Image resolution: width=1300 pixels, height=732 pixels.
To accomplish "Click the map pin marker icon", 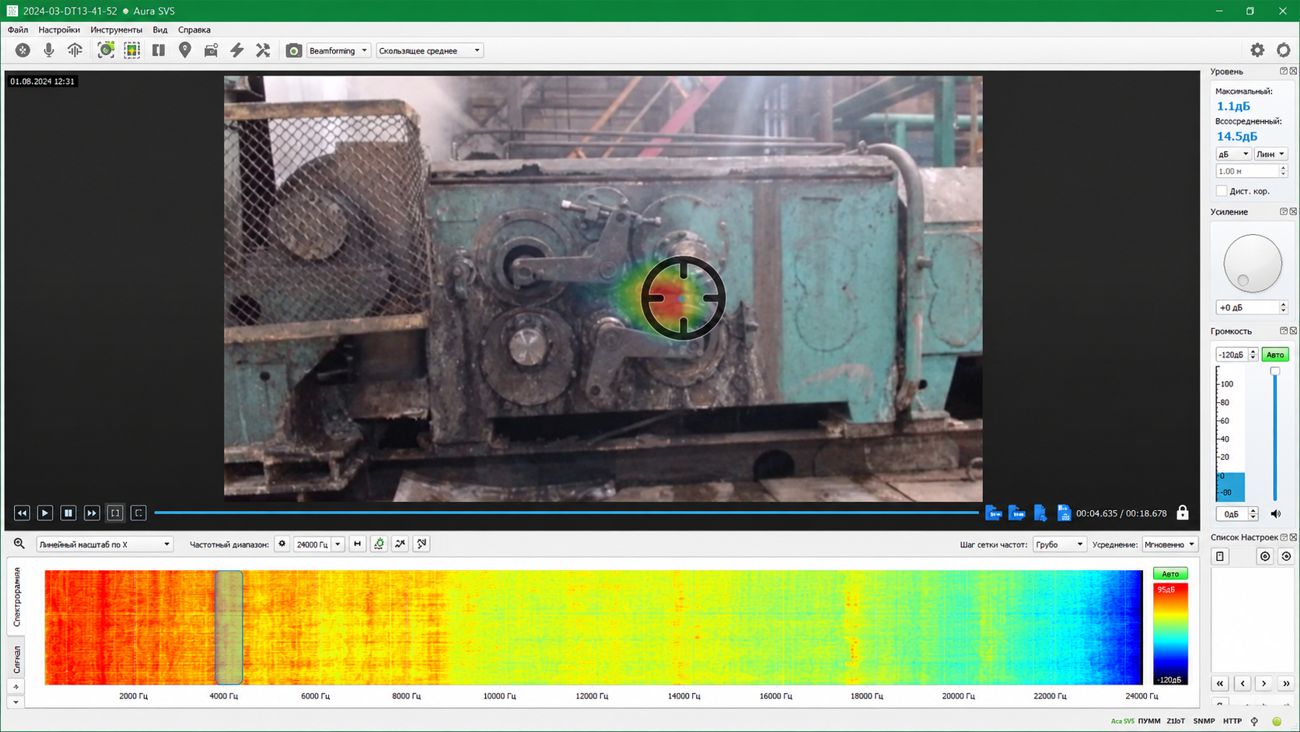I will (185, 50).
